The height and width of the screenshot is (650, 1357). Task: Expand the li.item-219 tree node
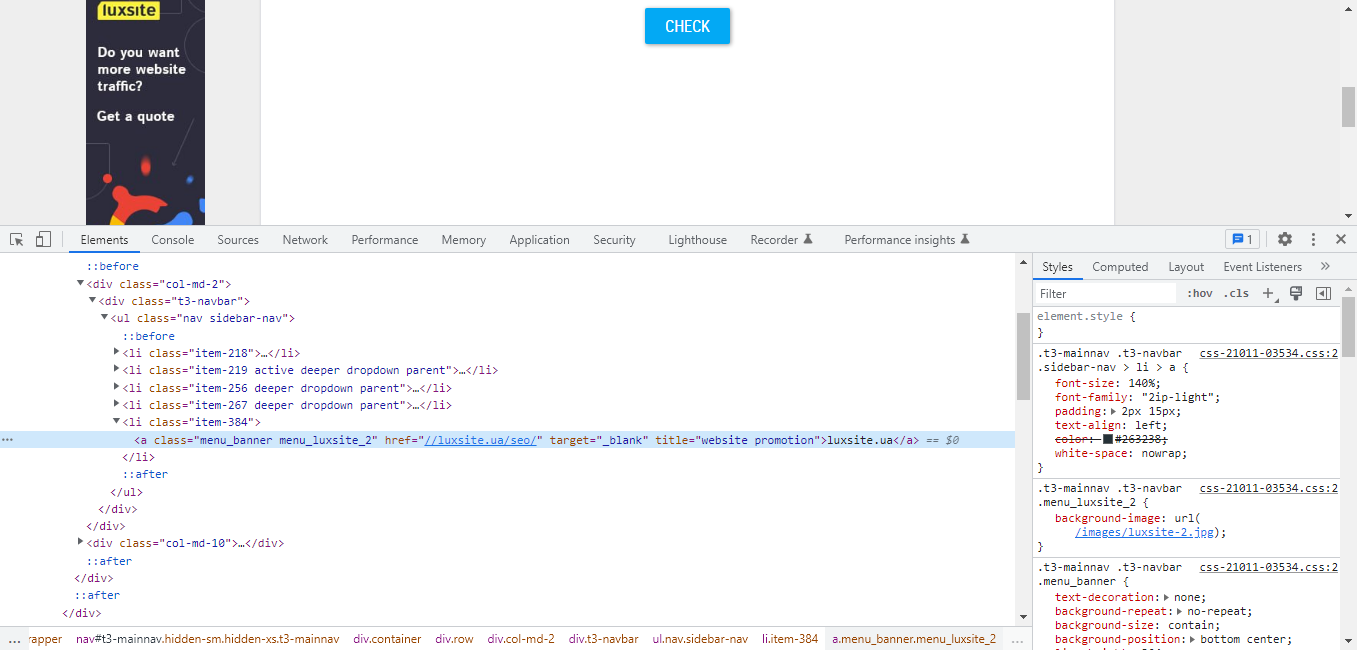click(x=116, y=370)
